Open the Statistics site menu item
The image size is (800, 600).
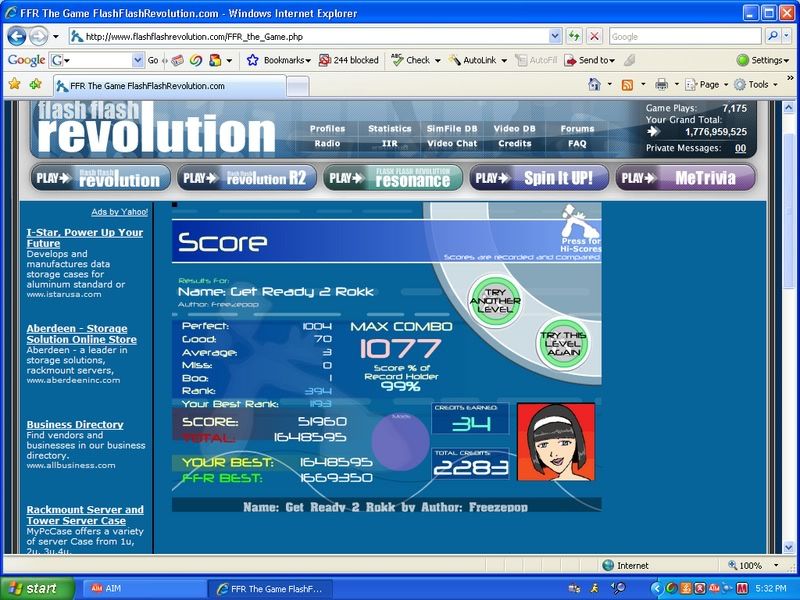tap(389, 129)
